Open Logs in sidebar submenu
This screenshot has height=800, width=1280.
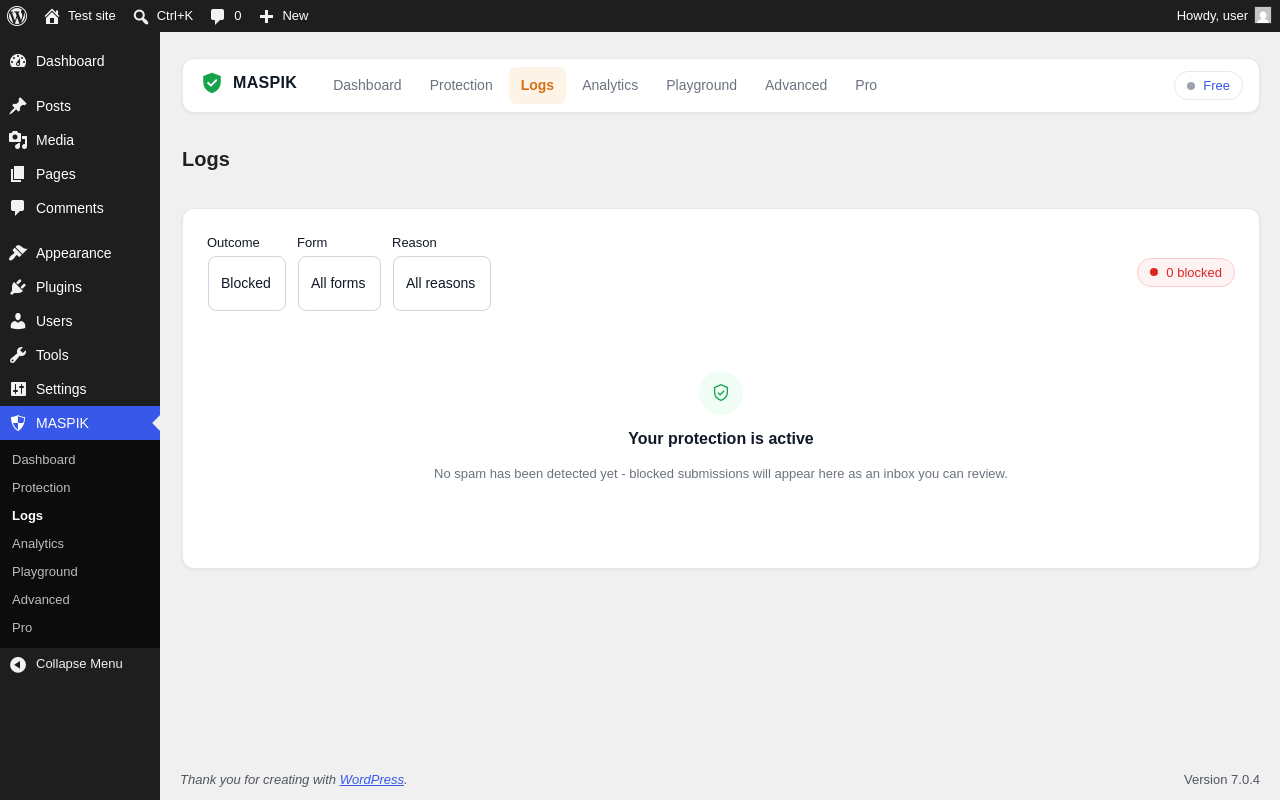pyautogui.click(x=80, y=516)
